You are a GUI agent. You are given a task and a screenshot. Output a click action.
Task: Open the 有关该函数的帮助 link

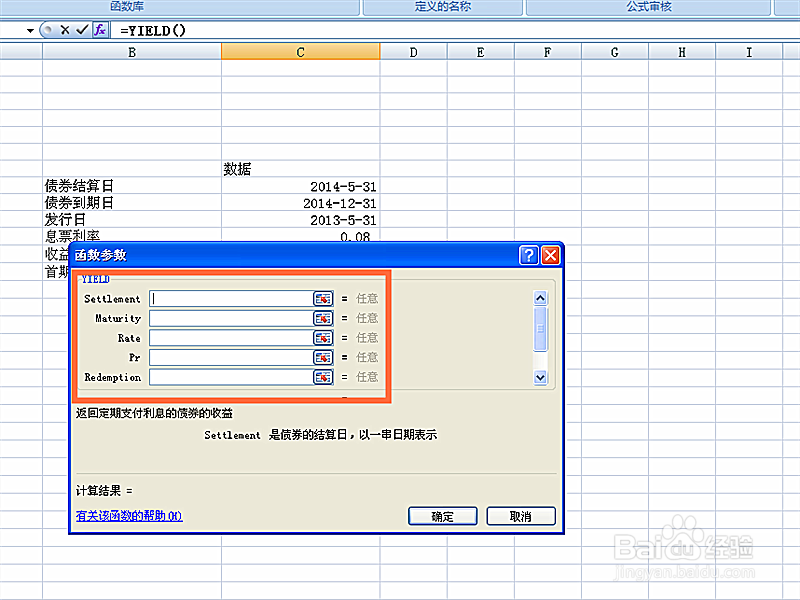tap(129, 516)
